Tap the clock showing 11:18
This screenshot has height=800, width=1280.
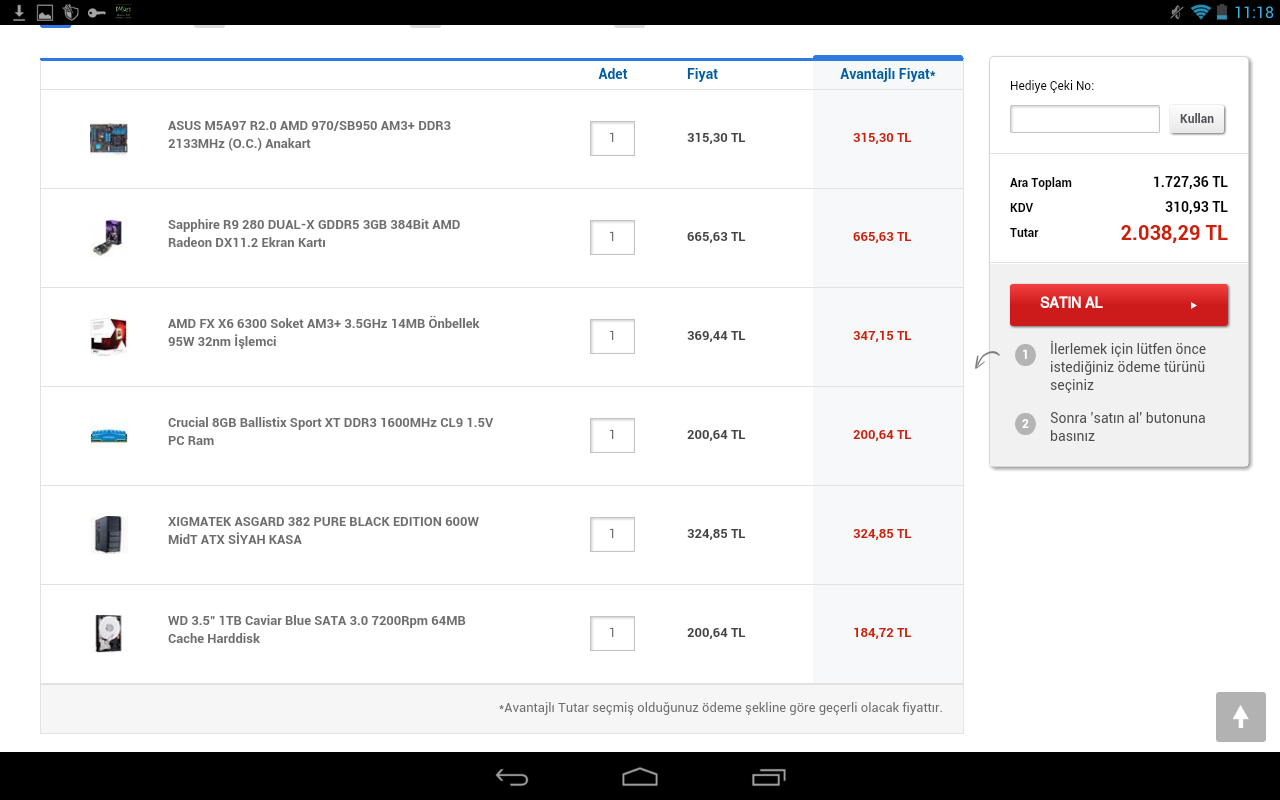click(1254, 12)
